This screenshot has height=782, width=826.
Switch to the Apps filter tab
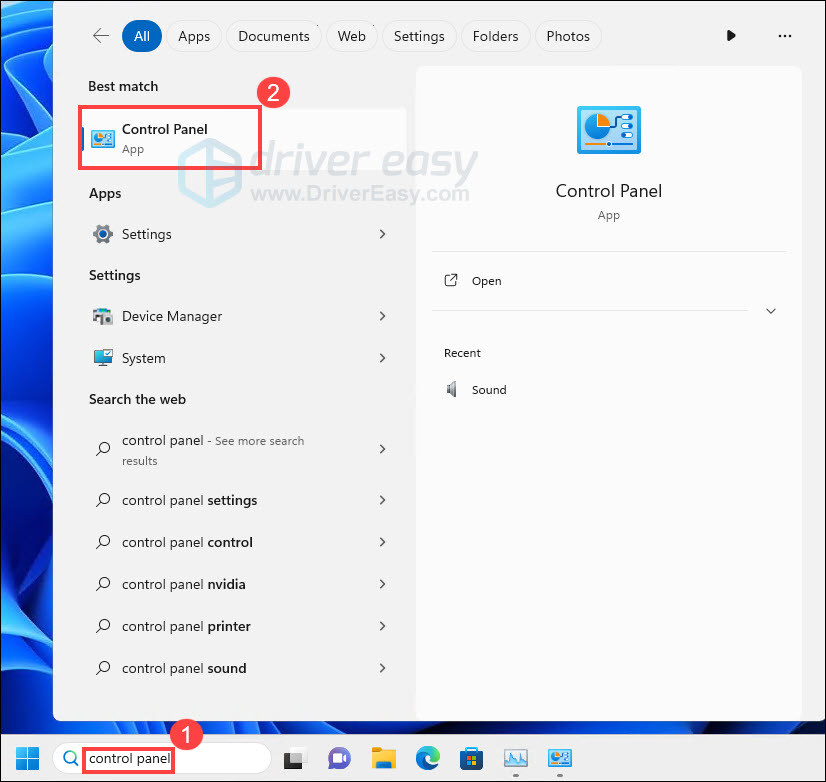[194, 36]
